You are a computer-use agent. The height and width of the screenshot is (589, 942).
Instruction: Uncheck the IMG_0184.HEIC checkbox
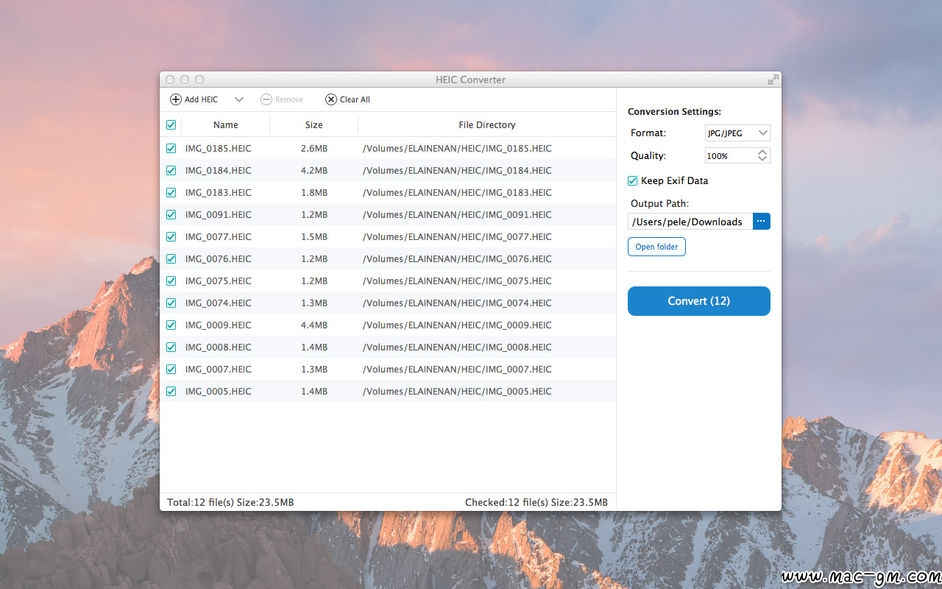tap(171, 171)
